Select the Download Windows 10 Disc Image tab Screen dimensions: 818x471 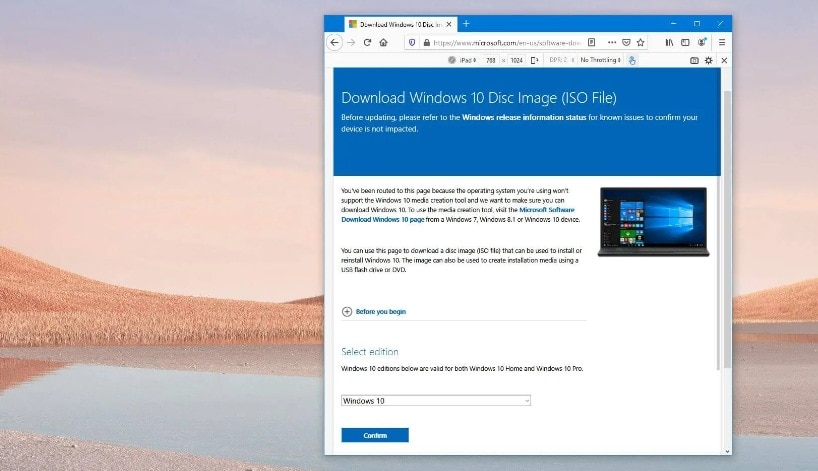click(401, 25)
